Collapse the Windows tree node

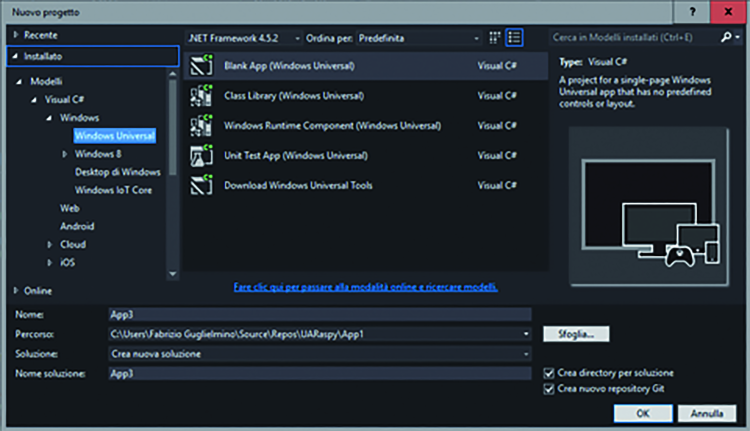point(49,118)
